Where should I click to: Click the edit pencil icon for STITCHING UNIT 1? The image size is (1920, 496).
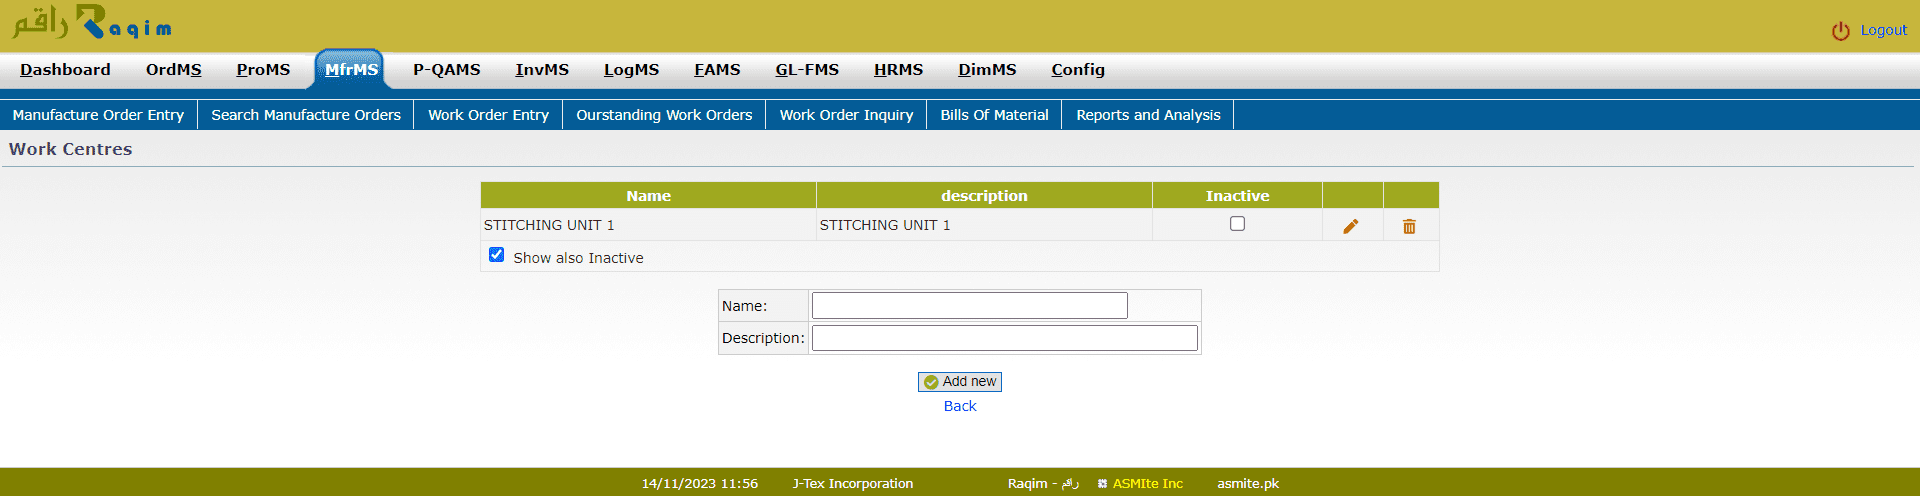pyautogui.click(x=1351, y=226)
